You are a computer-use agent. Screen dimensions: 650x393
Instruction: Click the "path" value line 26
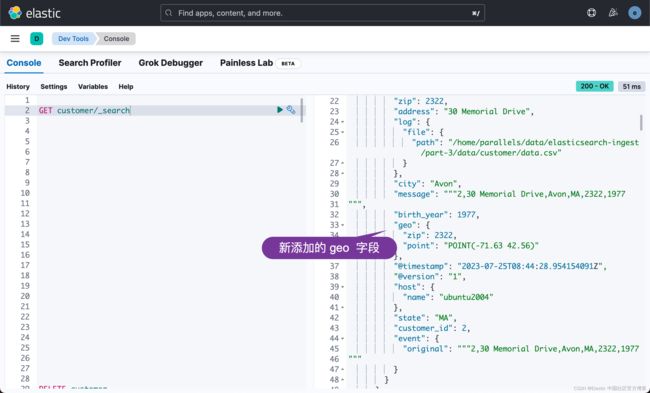coord(525,148)
